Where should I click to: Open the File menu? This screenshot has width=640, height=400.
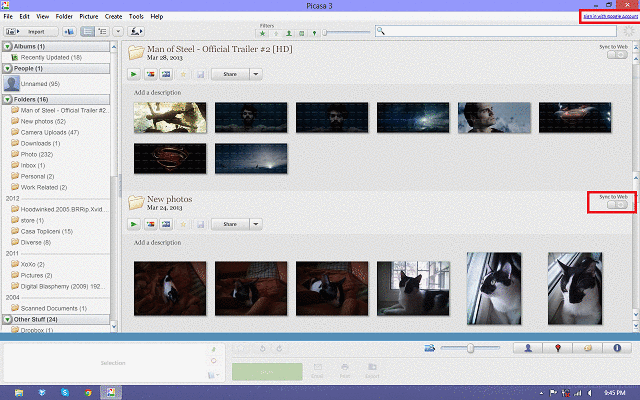click(8, 16)
